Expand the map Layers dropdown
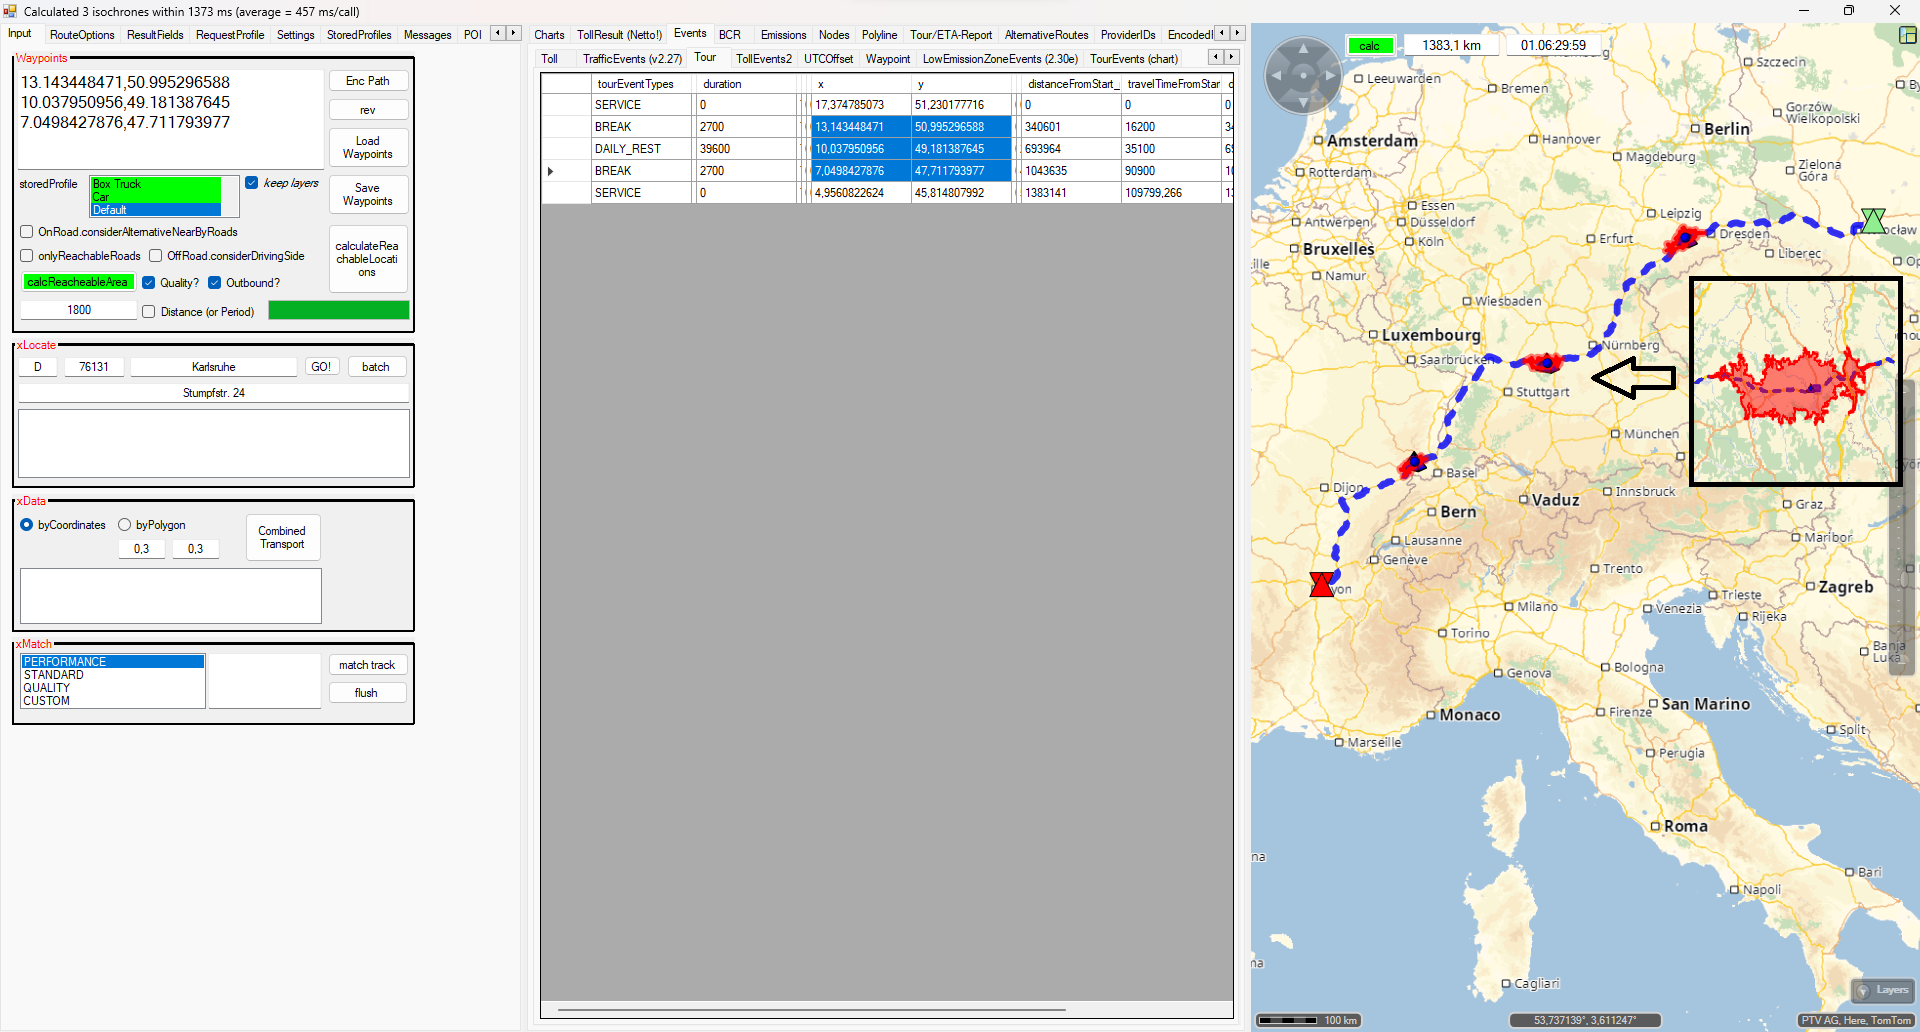Image resolution: width=1920 pixels, height=1032 pixels. click(x=1882, y=990)
